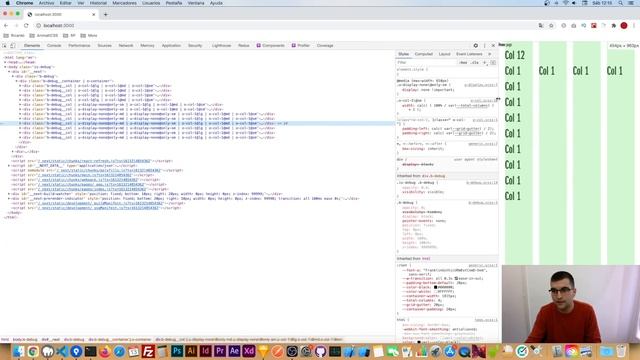Open the AnimatCSS bookmarks folder
The height and width of the screenshot is (360, 640).
[44, 36]
